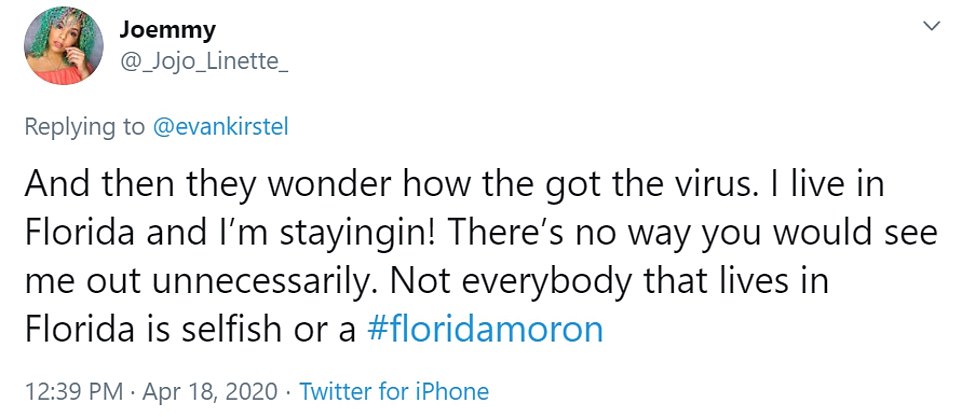Open Joemmy's profile picture avatar
The image size is (962, 417).
62,44
